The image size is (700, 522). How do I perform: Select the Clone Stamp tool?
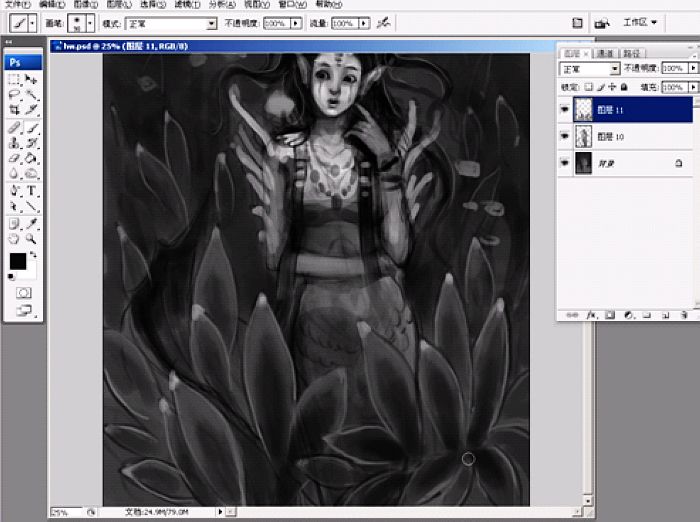[x=14, y=143]
